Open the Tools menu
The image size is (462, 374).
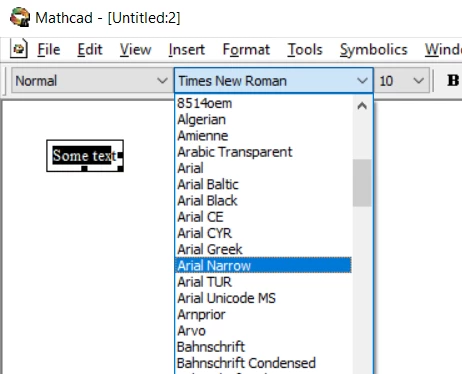tap(305, 50)
